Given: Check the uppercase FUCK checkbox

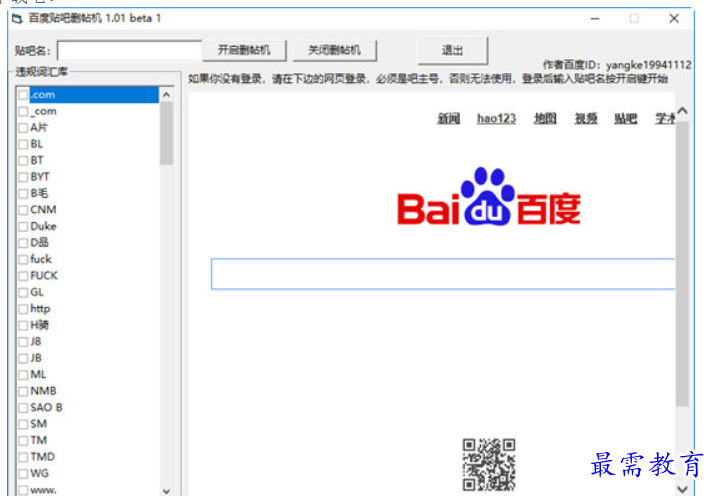Looking at the screenshot, I should (x=23, y=276).
